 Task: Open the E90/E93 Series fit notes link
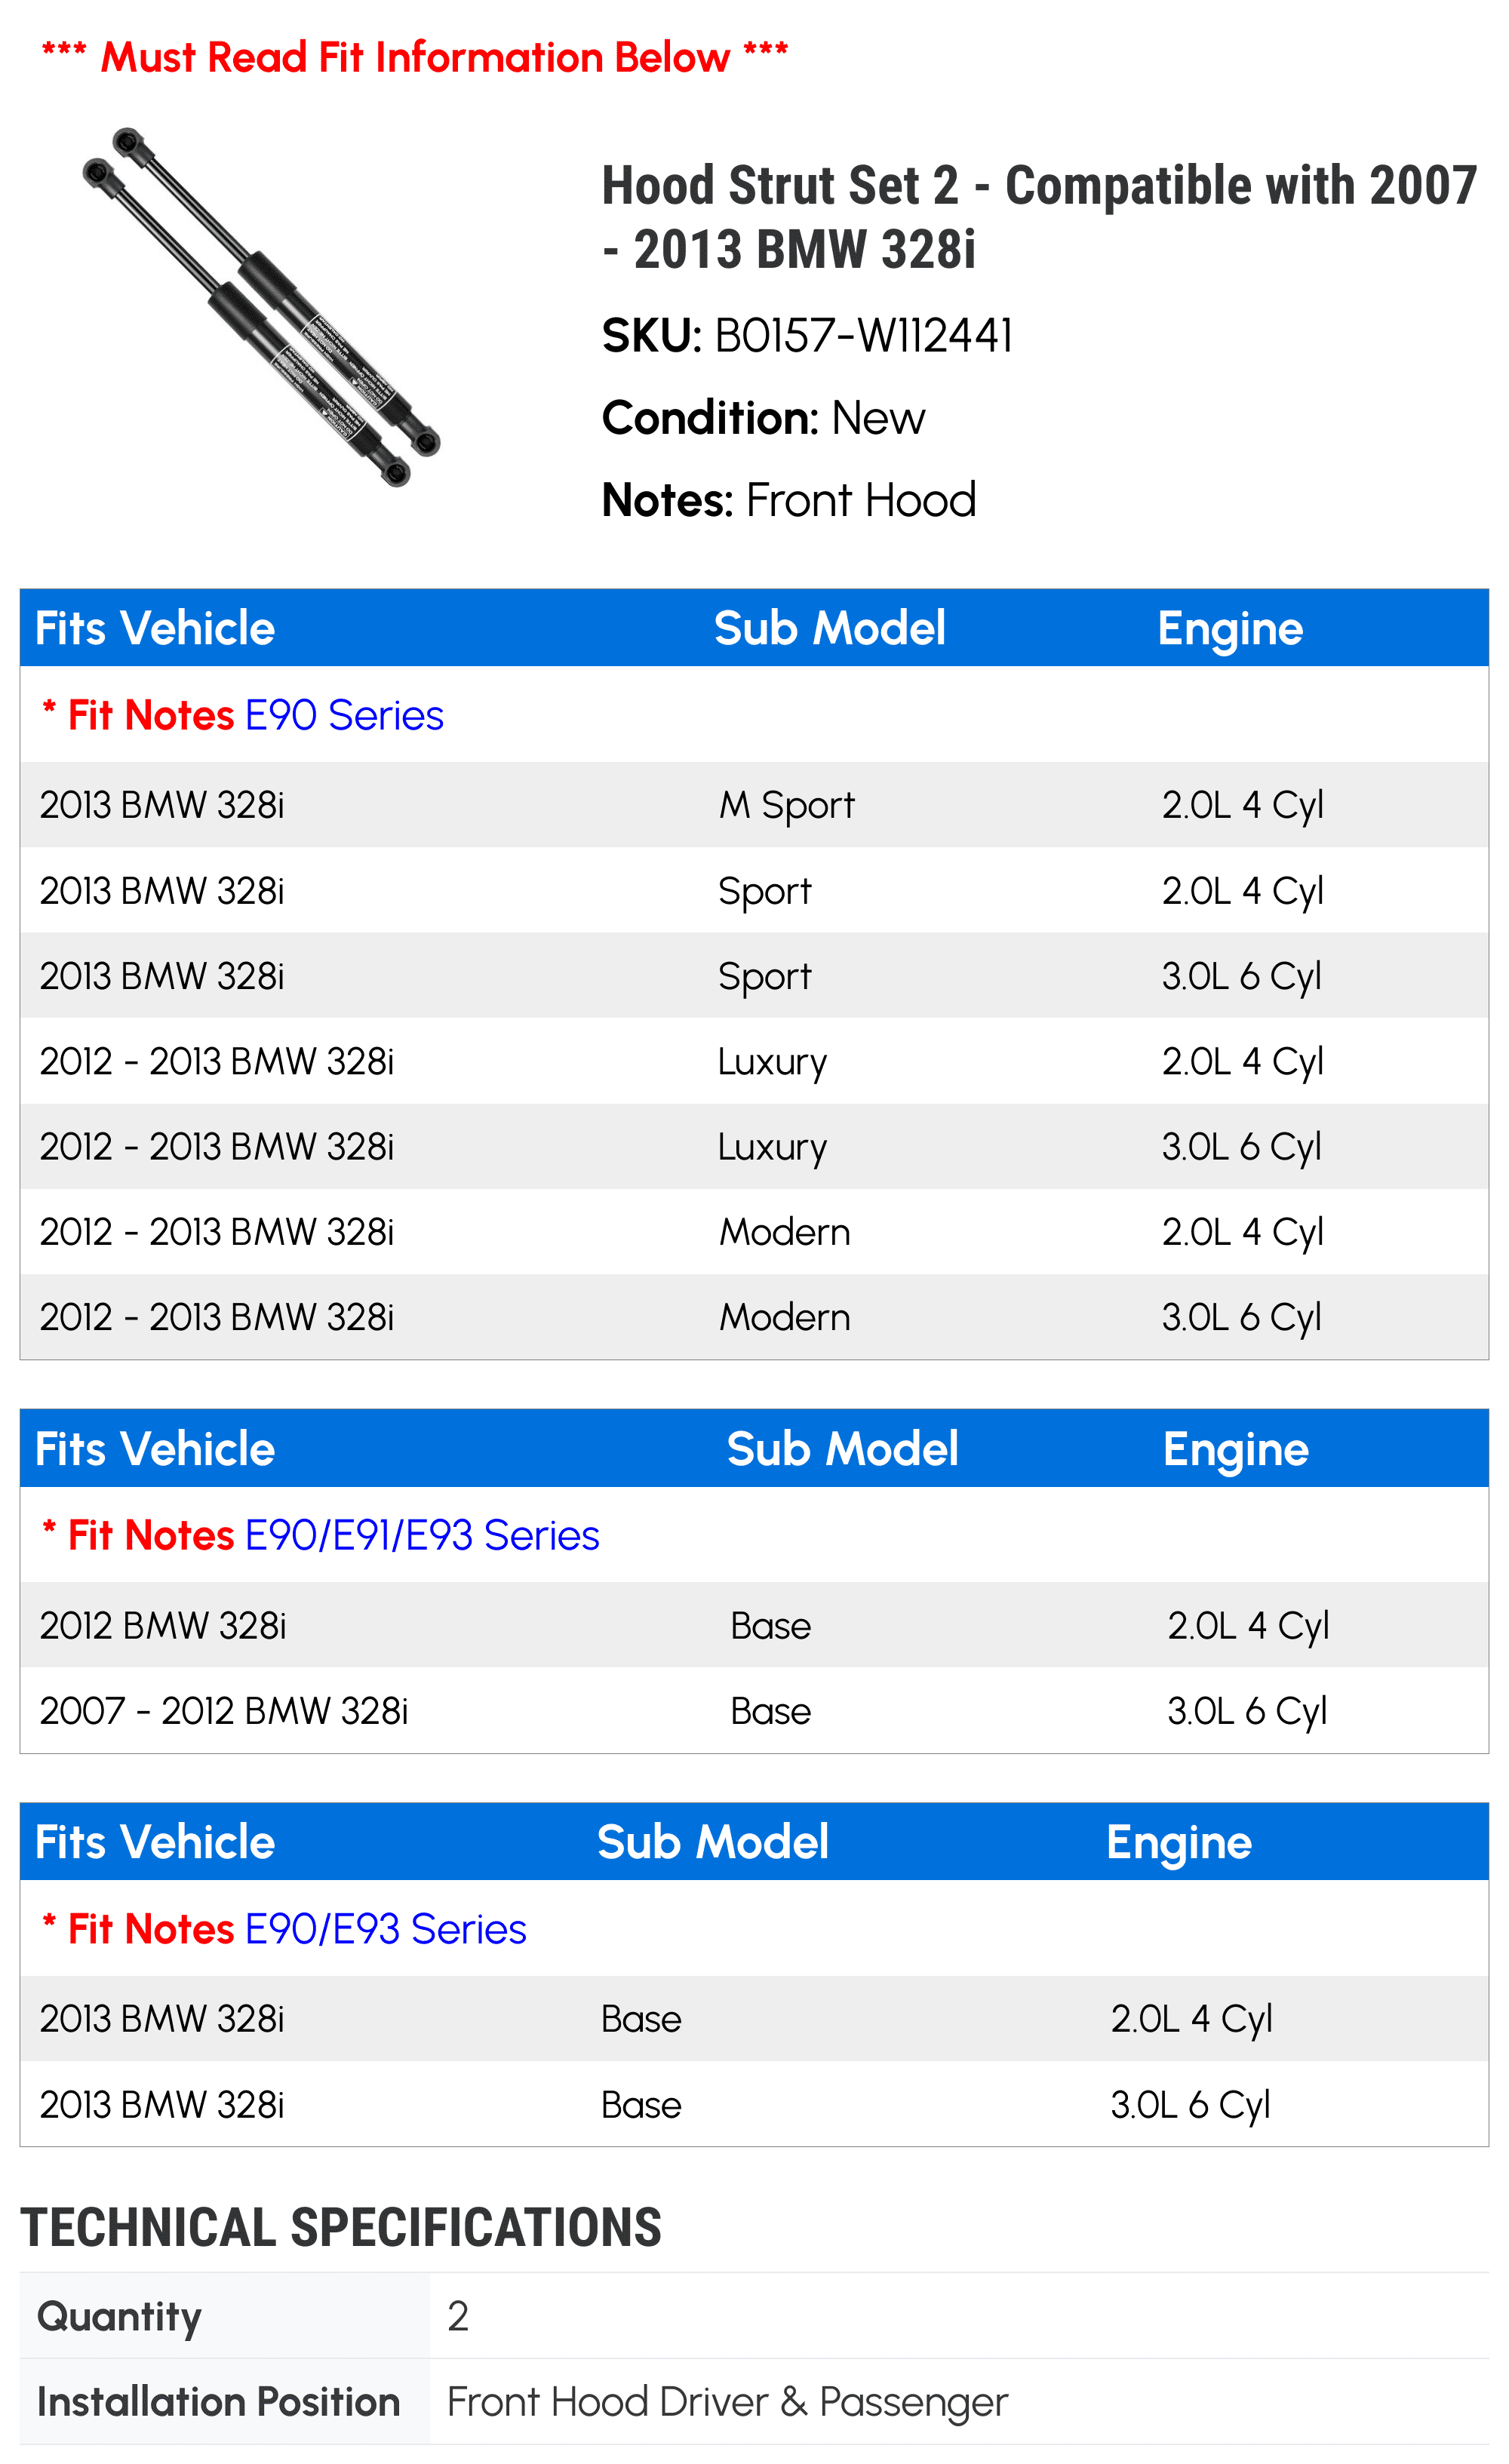point(385,1928)
